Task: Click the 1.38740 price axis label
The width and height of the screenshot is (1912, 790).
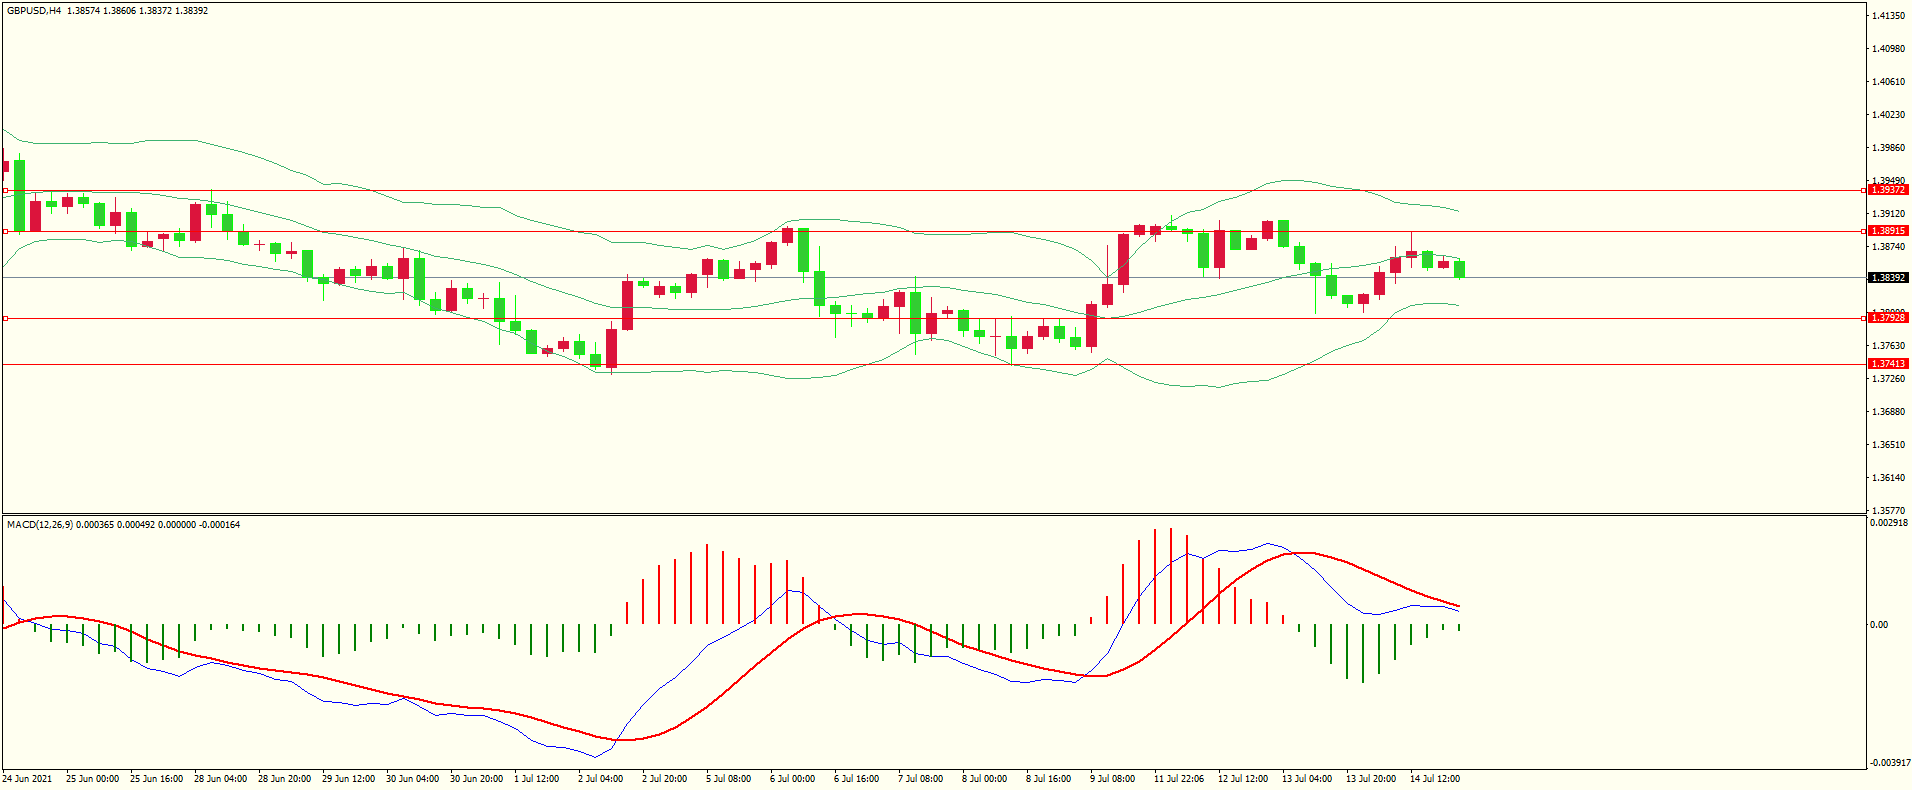Action: point(1889,247)
